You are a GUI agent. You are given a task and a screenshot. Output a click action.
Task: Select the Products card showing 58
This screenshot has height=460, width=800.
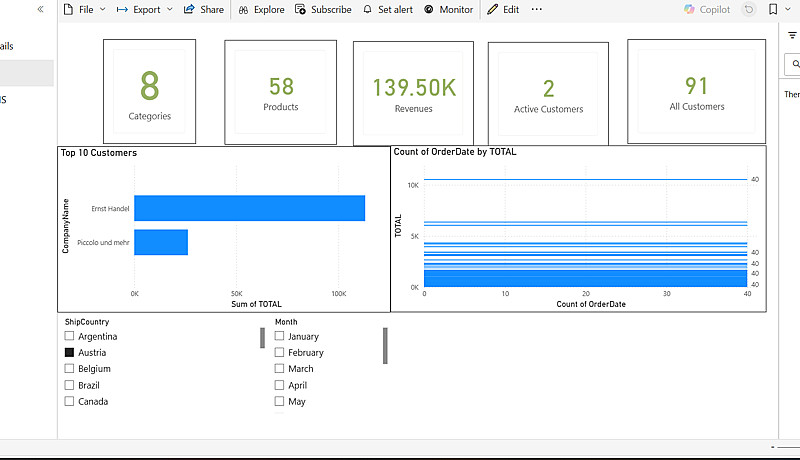point(281,92)
